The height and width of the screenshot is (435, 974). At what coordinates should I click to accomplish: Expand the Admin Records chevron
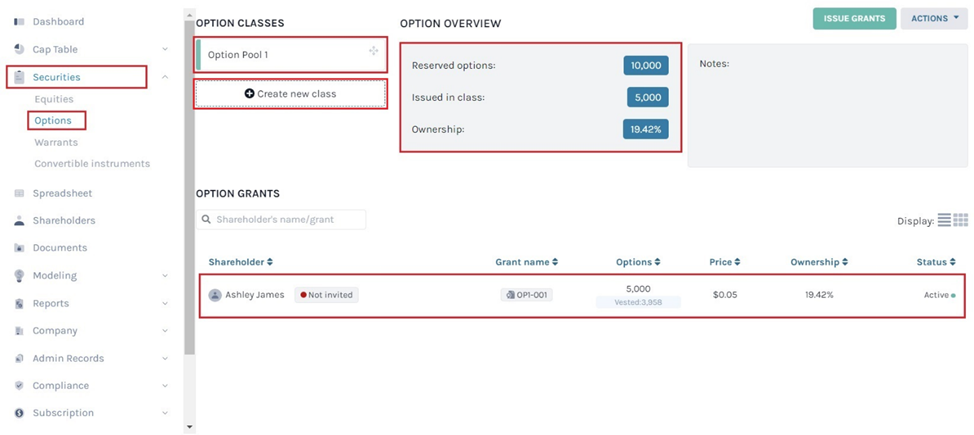click(x=165, y=359)
